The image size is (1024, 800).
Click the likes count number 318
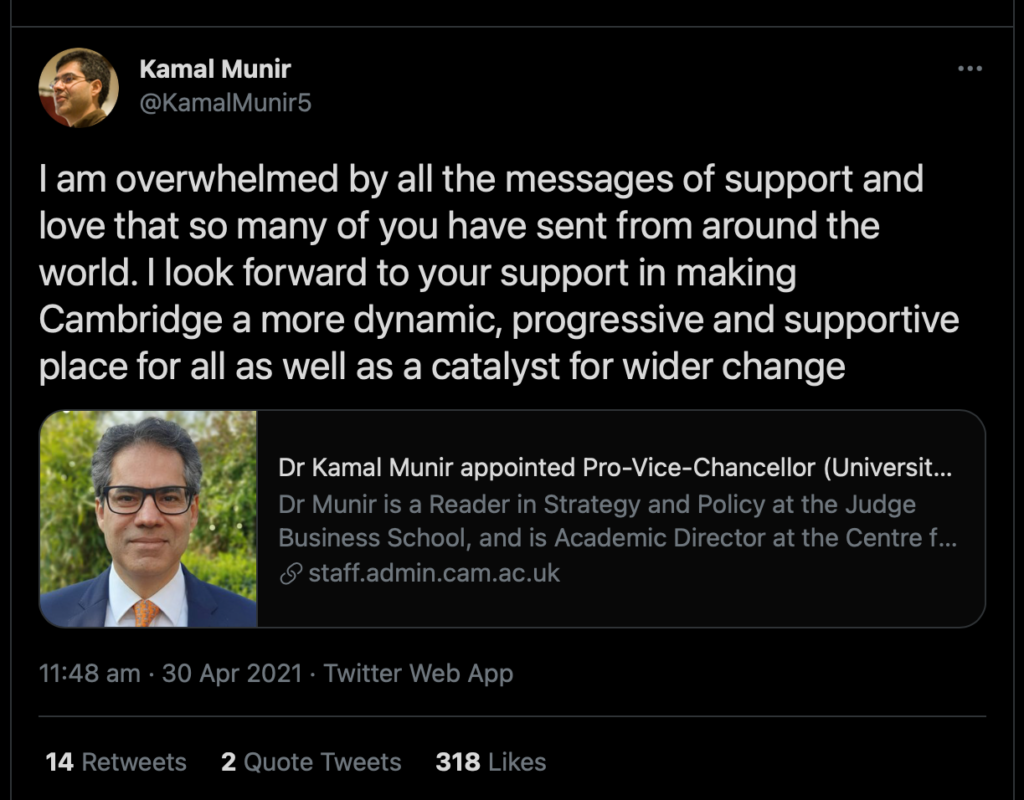[458, 762]
